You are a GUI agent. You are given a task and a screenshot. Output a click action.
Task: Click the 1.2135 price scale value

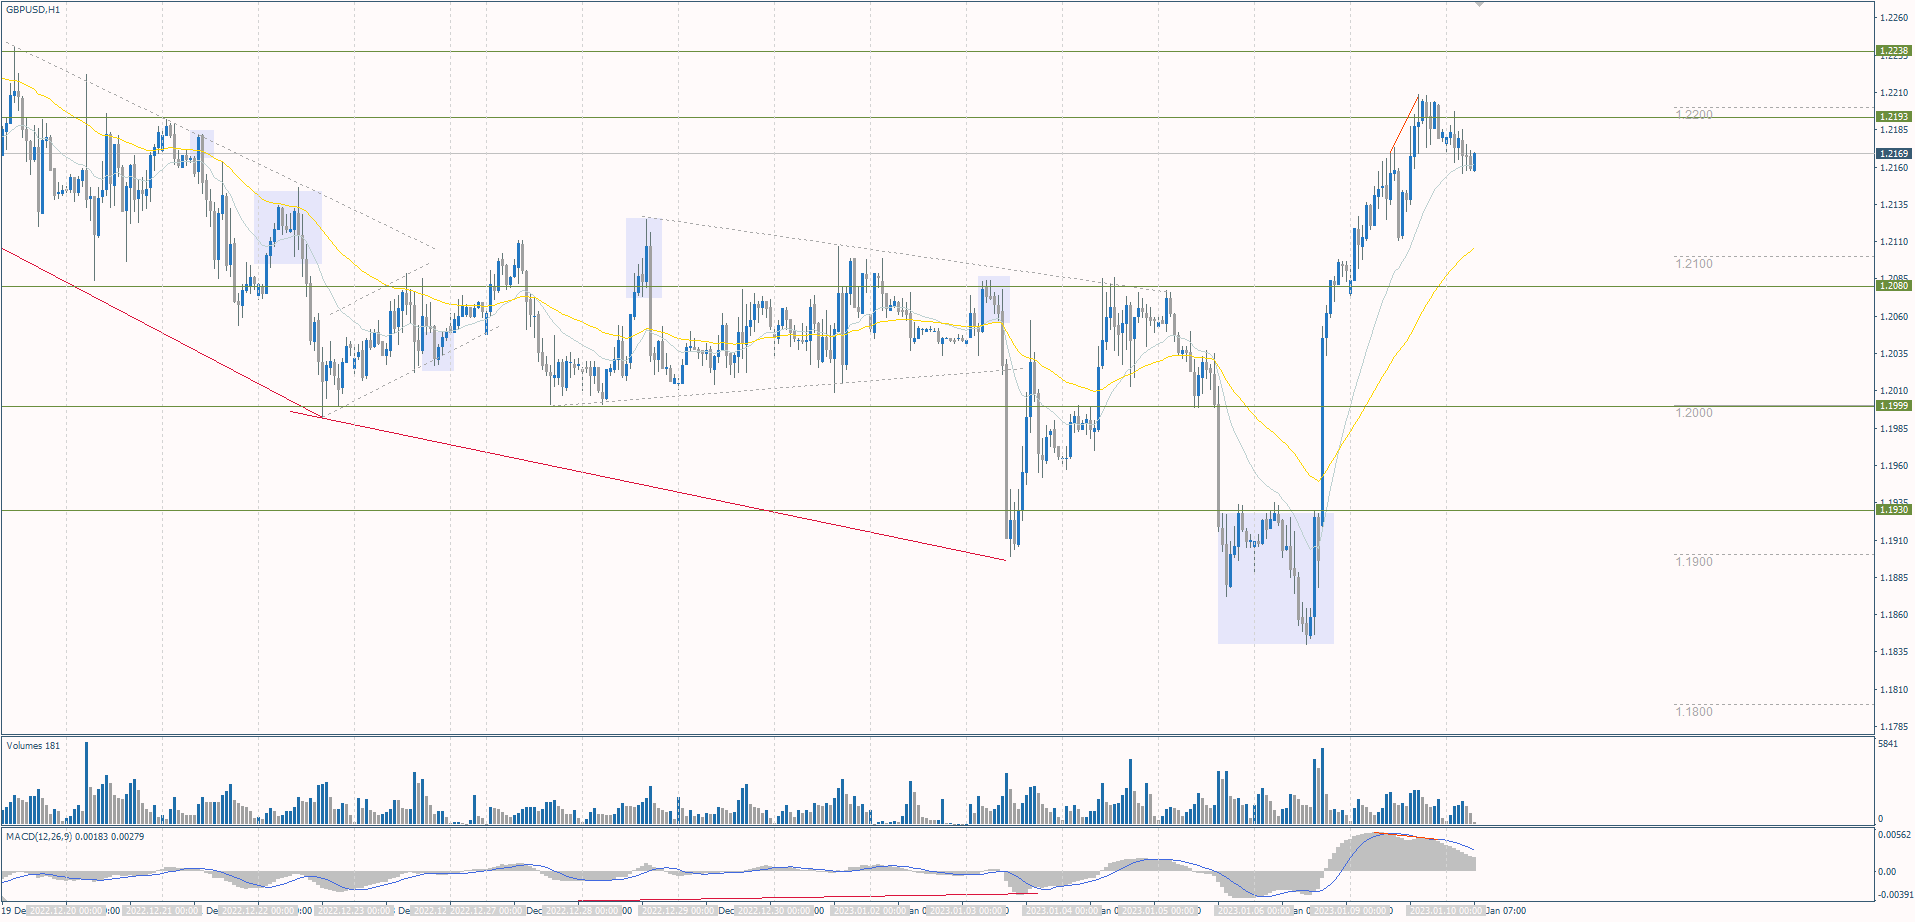(x=1894, y=205)
